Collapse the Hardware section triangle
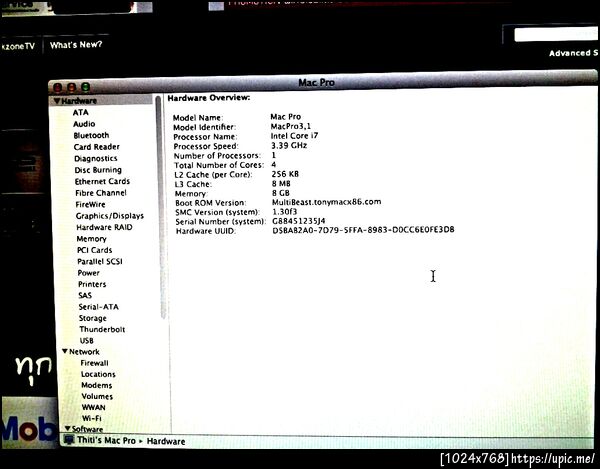Viewport: 600px width, 469px height. pyautogui.click(x=57, y=101)
